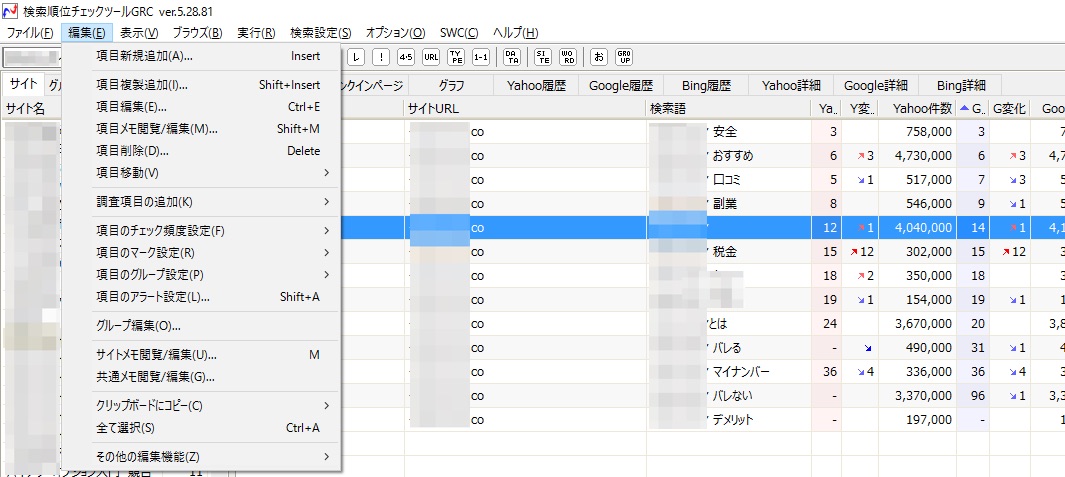Click the search term cell ending マイナンバー
This screenshot has width=1065, height=477.
pyautogui.click(x=729, y=372)
